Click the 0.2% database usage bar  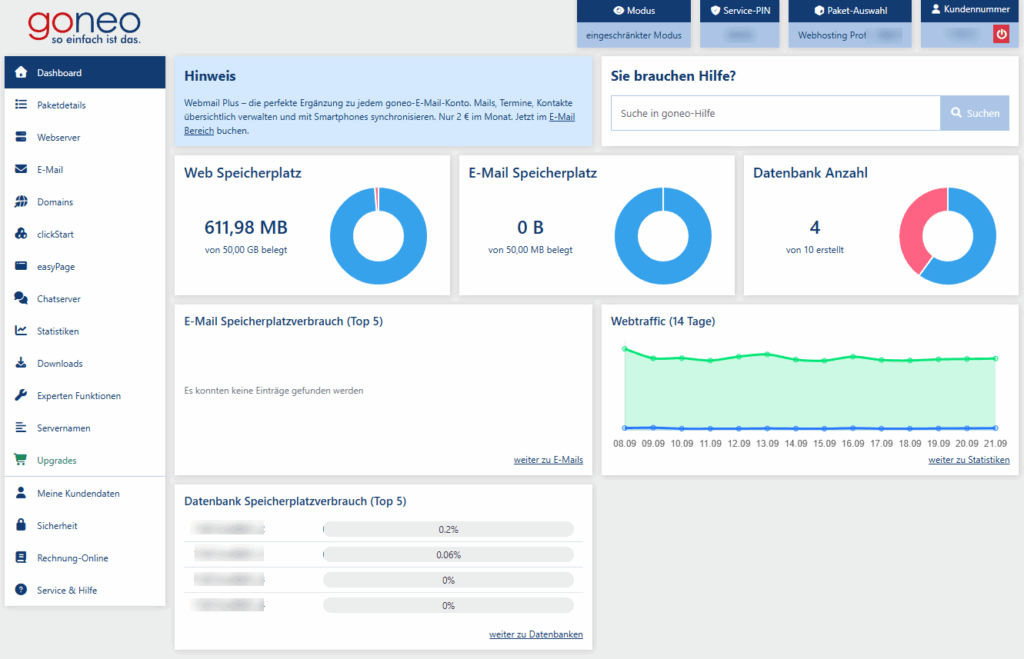[x=448, y=529]
